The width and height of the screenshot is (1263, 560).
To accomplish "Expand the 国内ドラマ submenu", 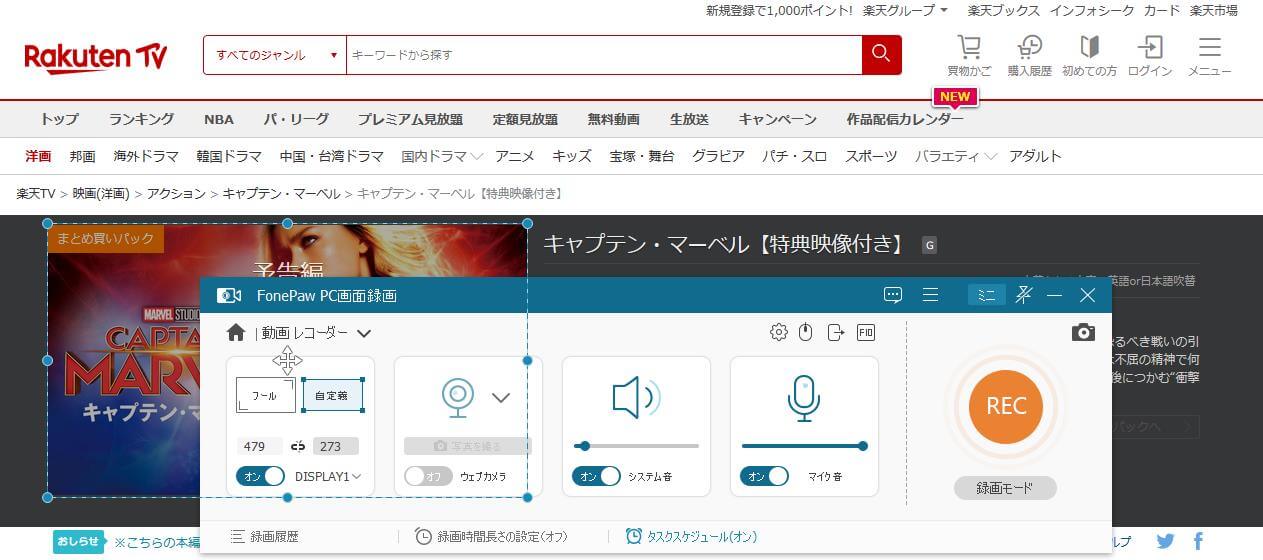I will tap(442, 156).
